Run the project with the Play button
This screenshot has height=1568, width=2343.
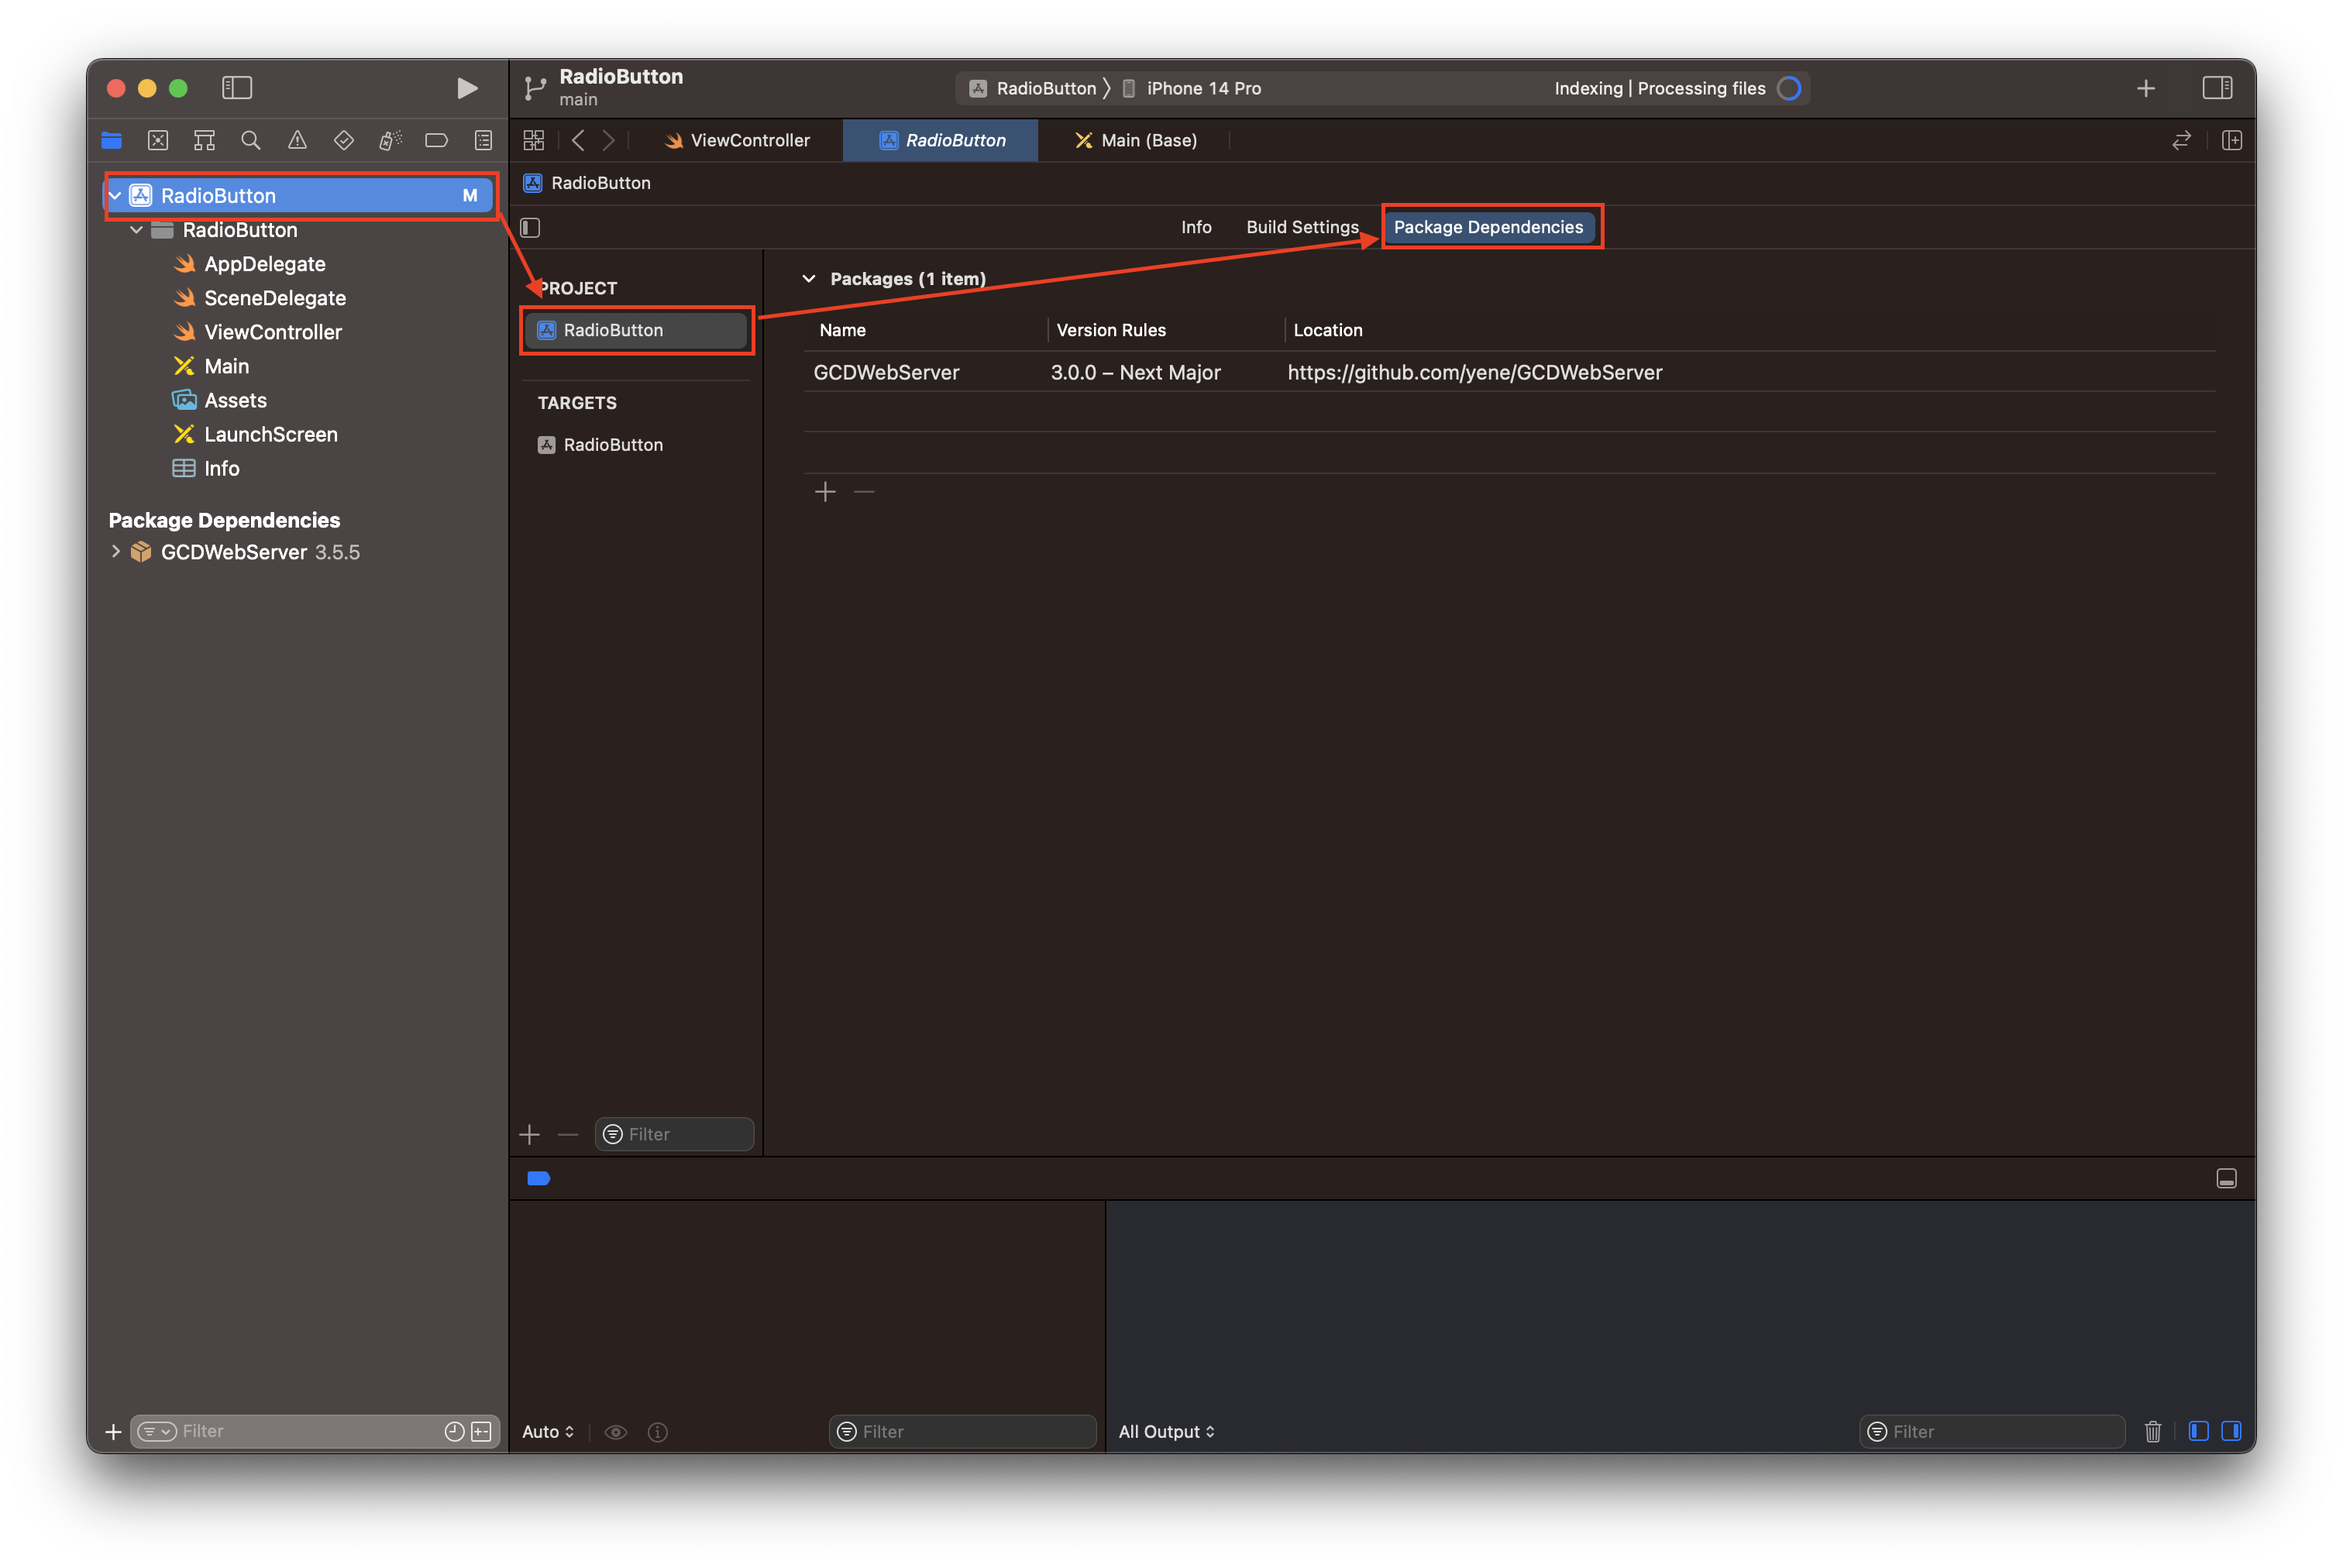[466, 88]
